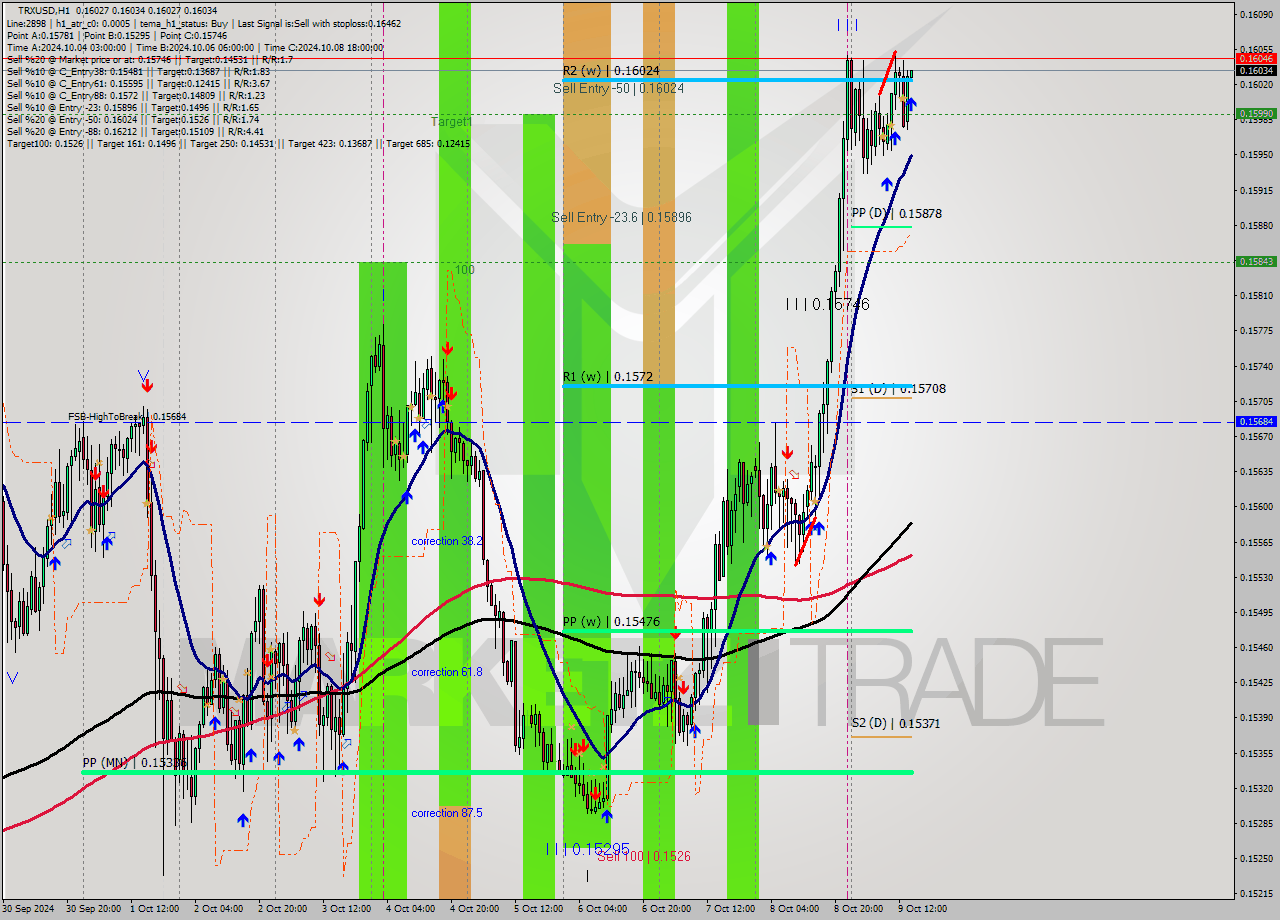1280x920 pixels.
Task: Click the 'correction 87.5' Fibonacci label
Action: click(x=447, y=813)
